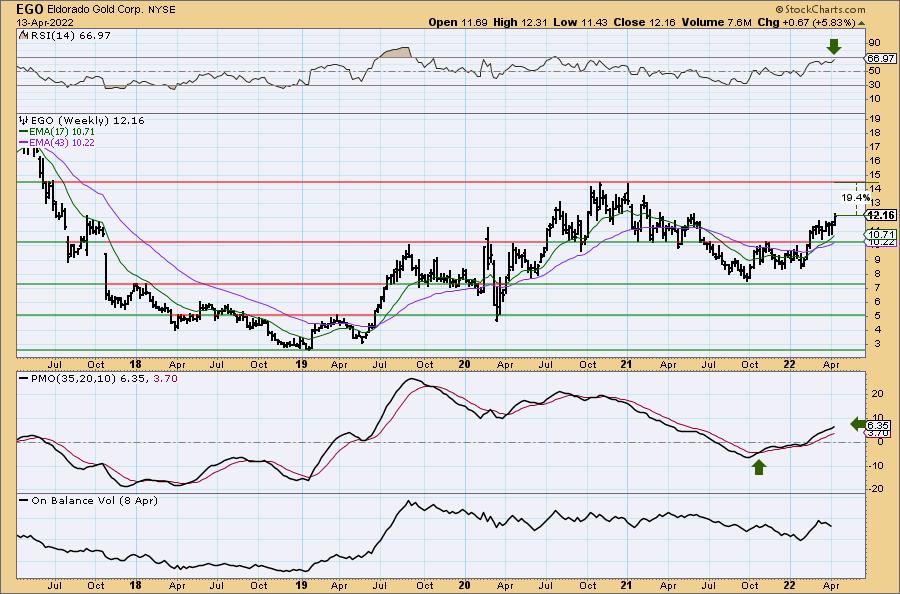Click the Close 12.16 header value
Image resolution: width=900 pixels, height=594 pixels.
pos(645,22)
